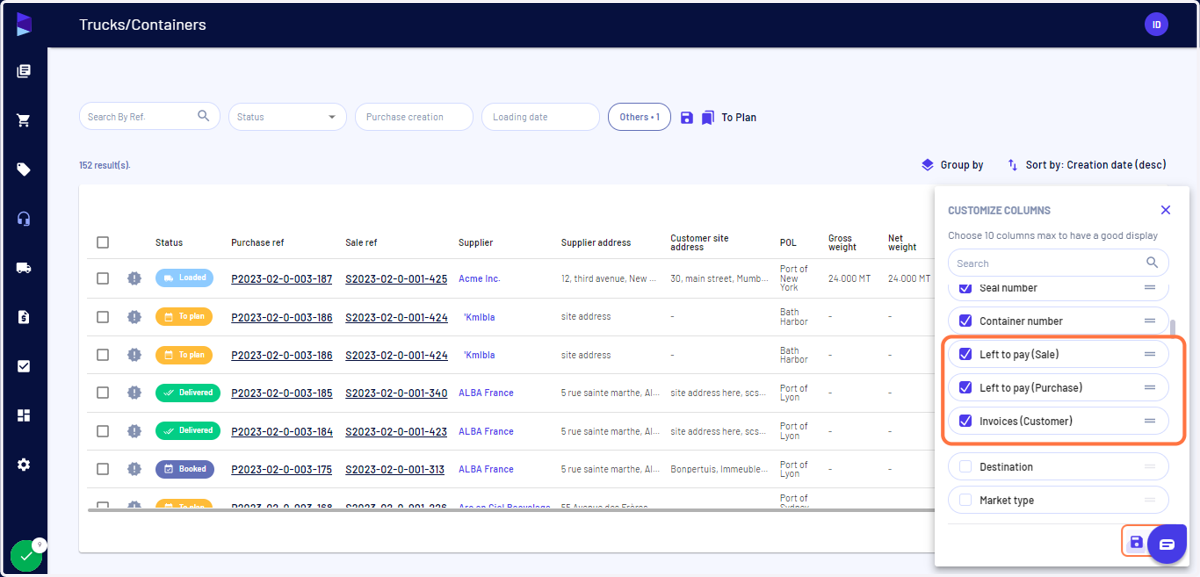This screenshot has width=1200, height=577.
Task: Click the app logo in the sidebar
Action: click(x=24, y=24)
